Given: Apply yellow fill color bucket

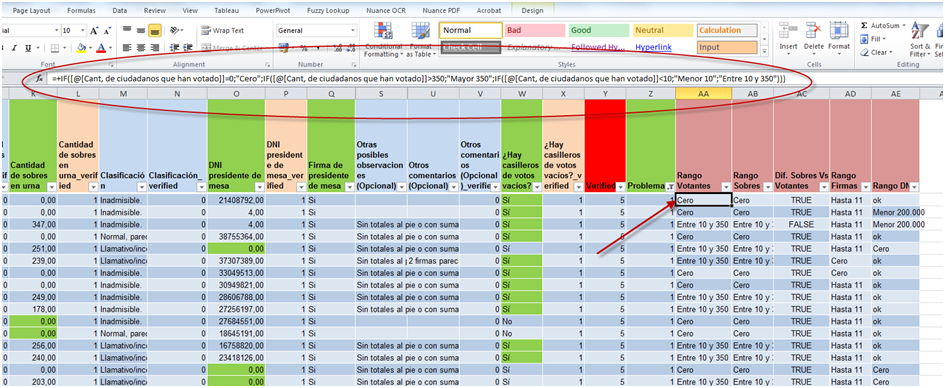Looking at the screenshot, I should click(81, 48).
